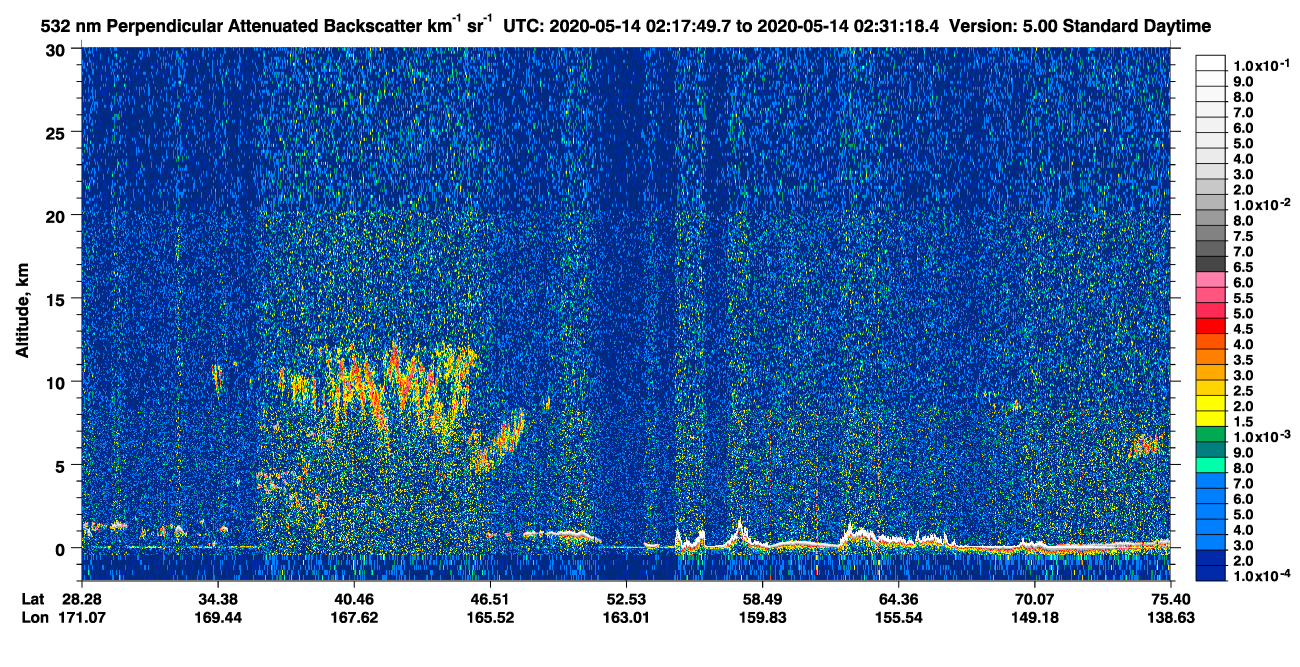Pick the orange colorbar swatch beside '3.5'
The image size is (1300, 667).
pyautogui.click(x=1211, y=358)
